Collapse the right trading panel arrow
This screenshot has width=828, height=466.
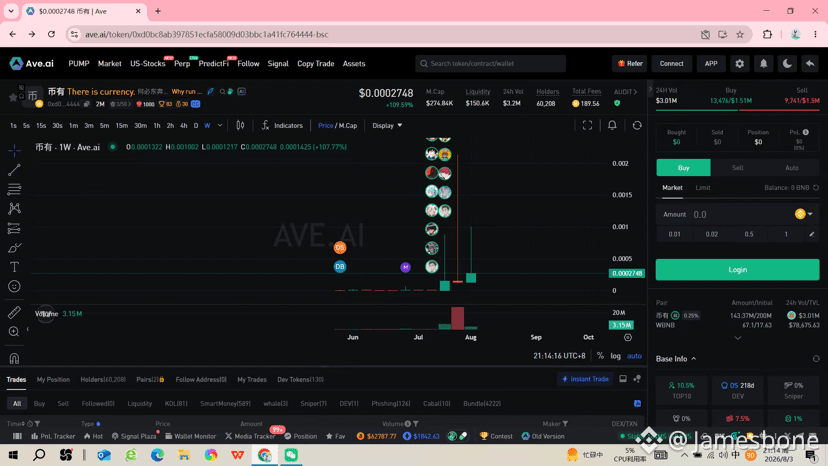[650, 89]
